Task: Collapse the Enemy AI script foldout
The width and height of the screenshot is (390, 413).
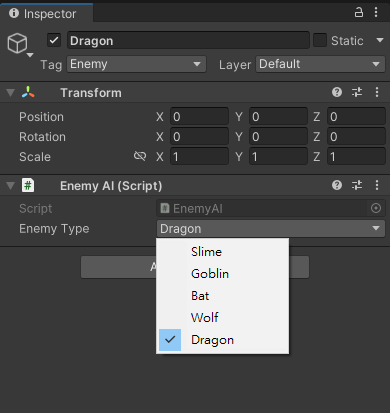Action: [x=11, y=186]
